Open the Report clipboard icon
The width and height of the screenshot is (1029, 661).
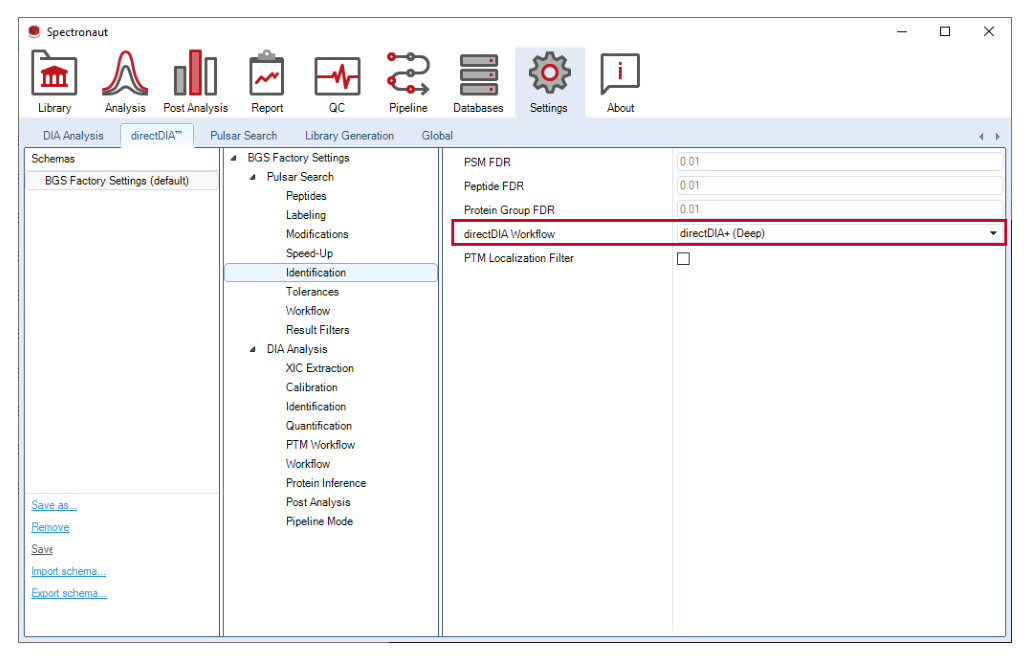pyautogui.click(x=266, y=73)
